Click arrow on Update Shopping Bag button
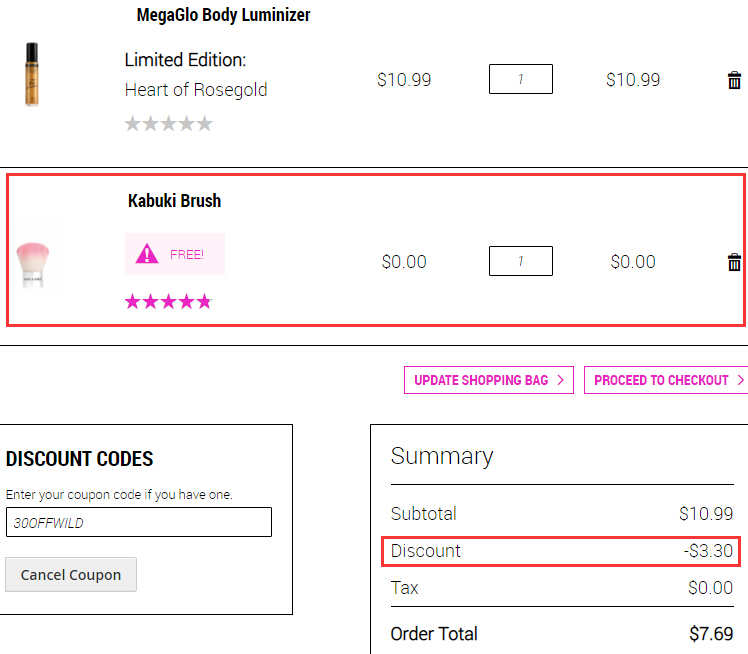This screenshot has width=748, height=654. pyautogui.click(x=561, y=380)
